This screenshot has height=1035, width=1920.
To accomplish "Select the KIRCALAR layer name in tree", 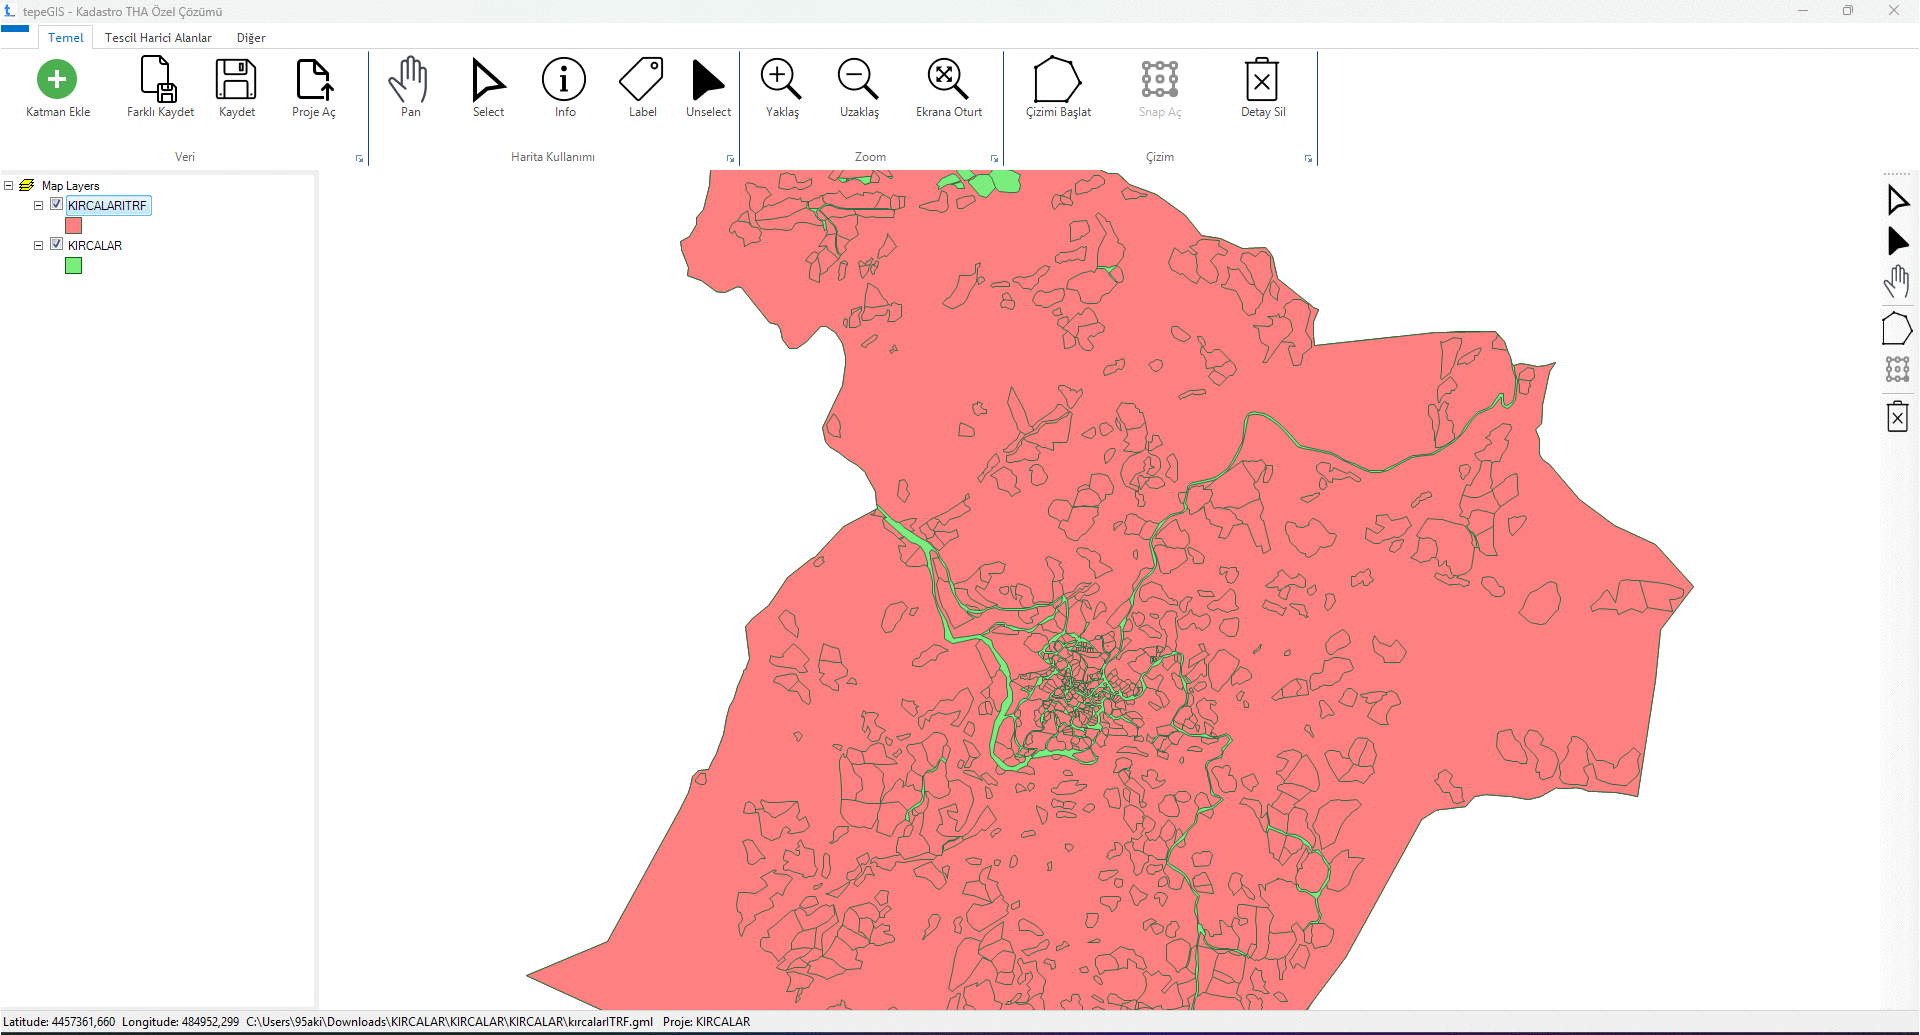I will click(x=95, y=245).
